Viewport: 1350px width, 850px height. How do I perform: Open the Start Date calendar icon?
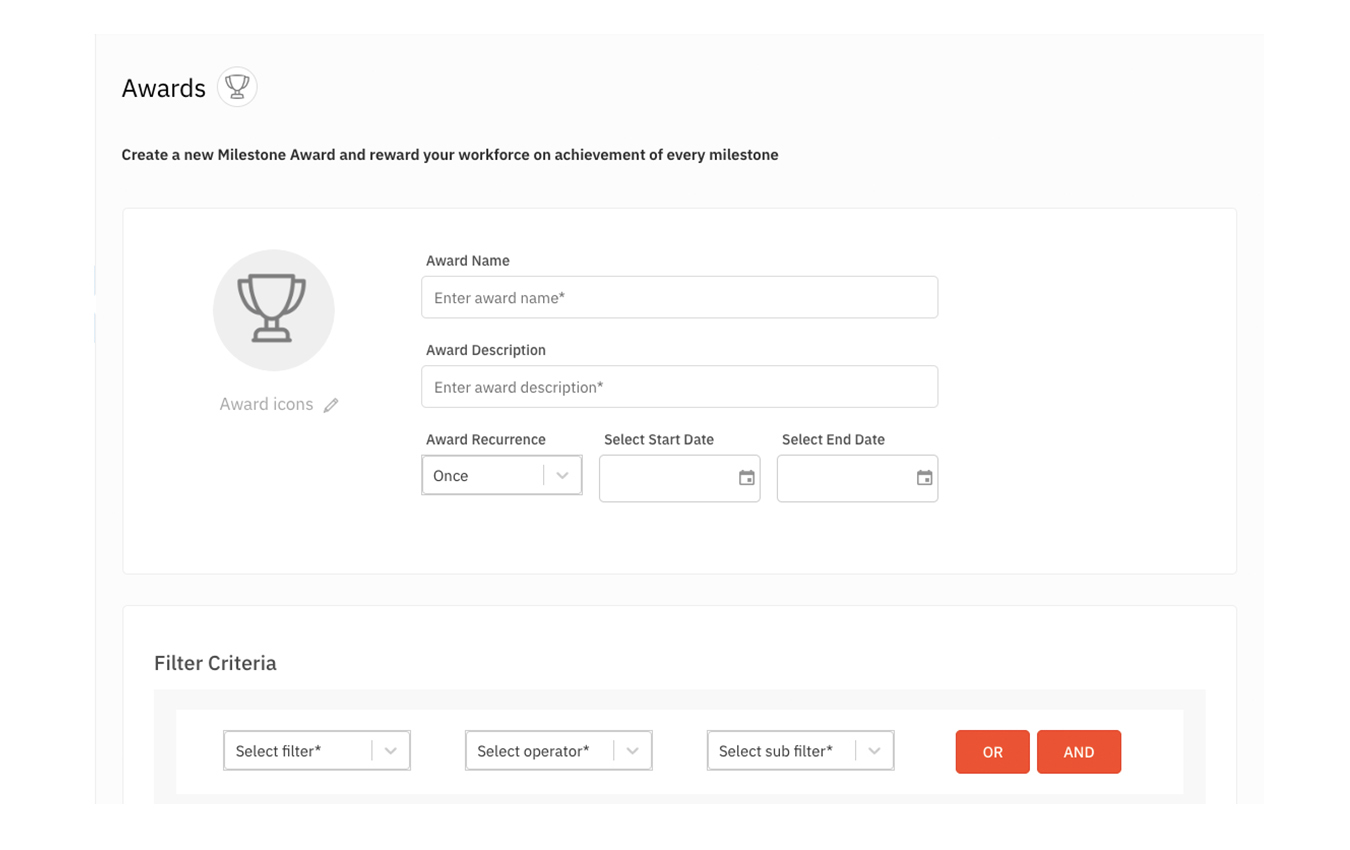tap(747, 478)
